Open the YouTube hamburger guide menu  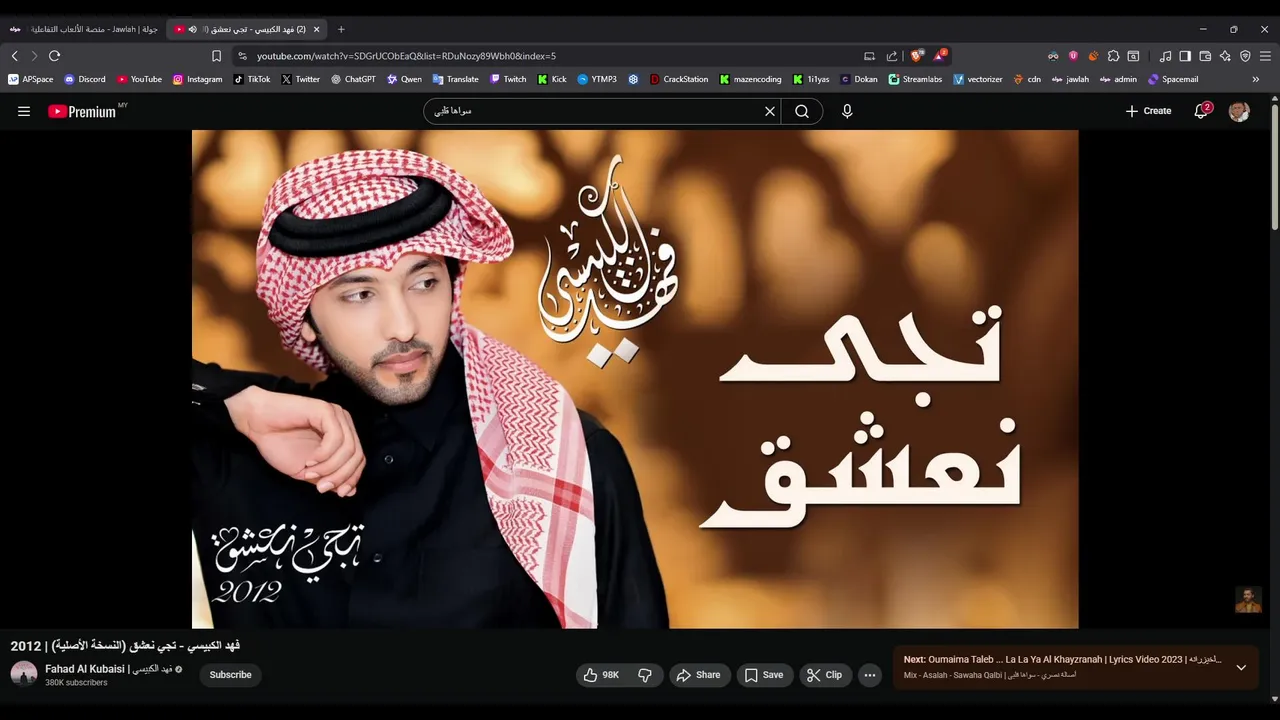[24, 111]
